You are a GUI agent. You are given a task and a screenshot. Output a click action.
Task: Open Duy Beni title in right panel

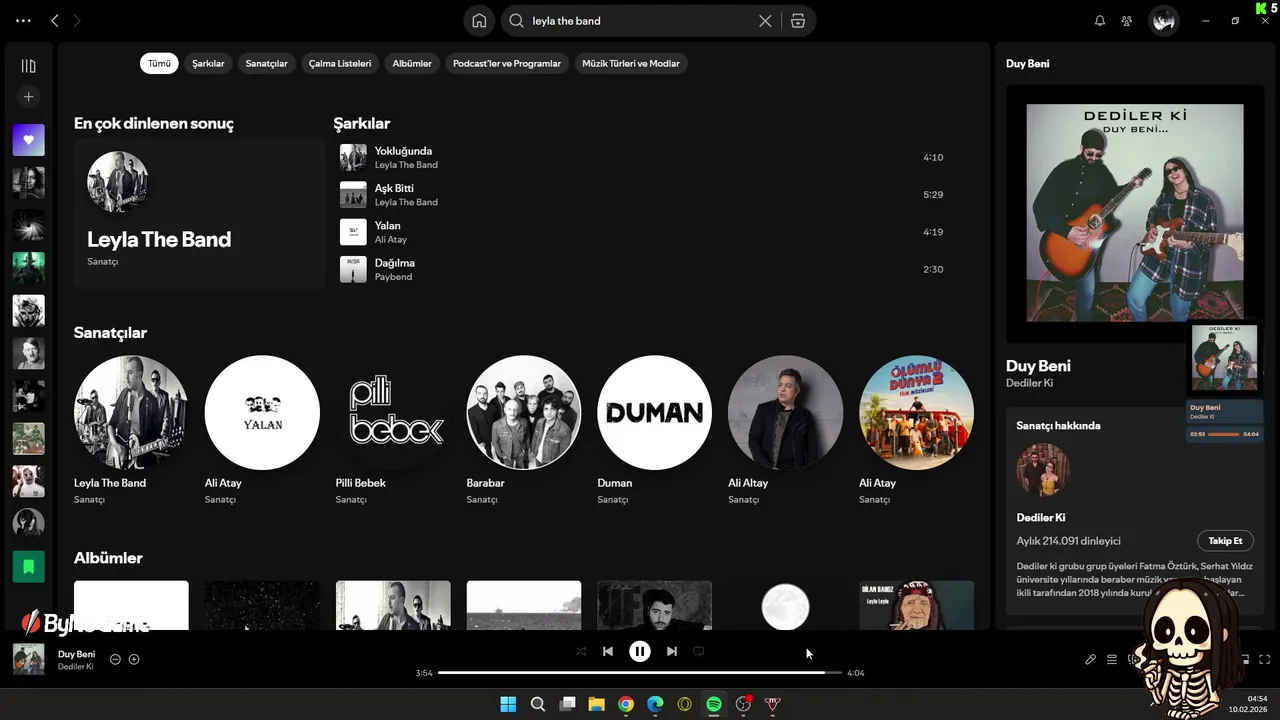[1038, 366]
